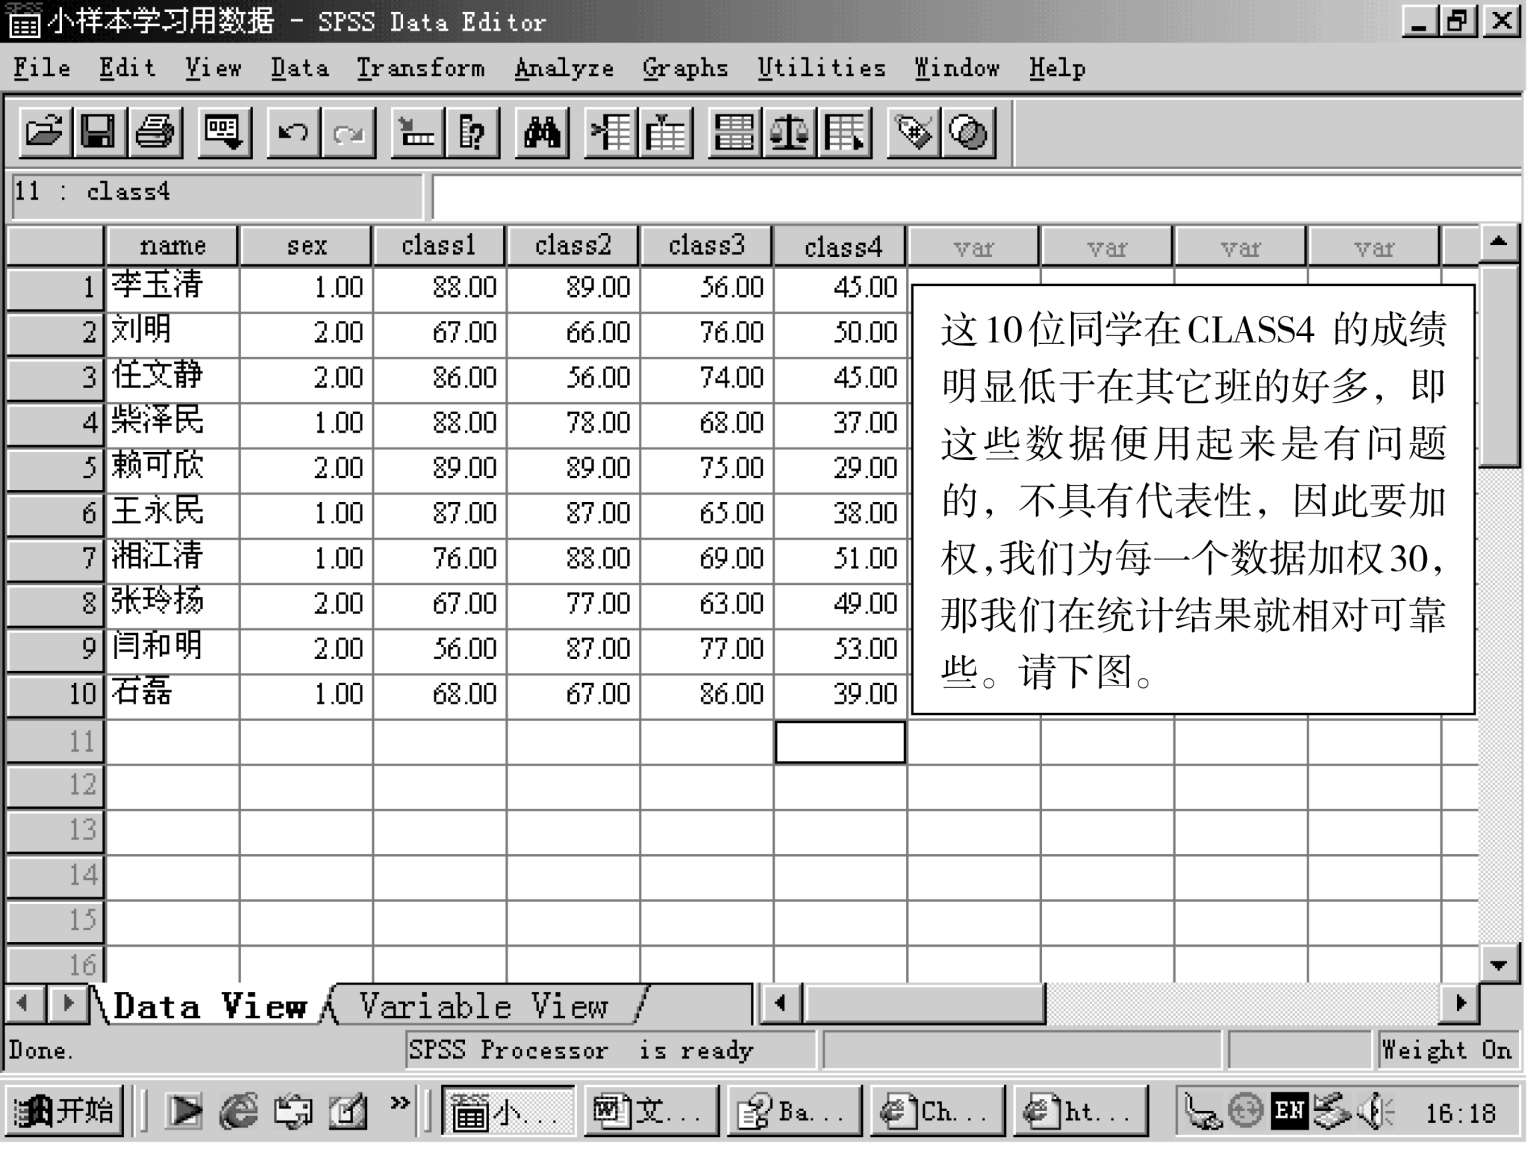The height and width of the screenshot is (1153, 1536).
Task: Click the Go to Case icon
Action: (418, 133)
